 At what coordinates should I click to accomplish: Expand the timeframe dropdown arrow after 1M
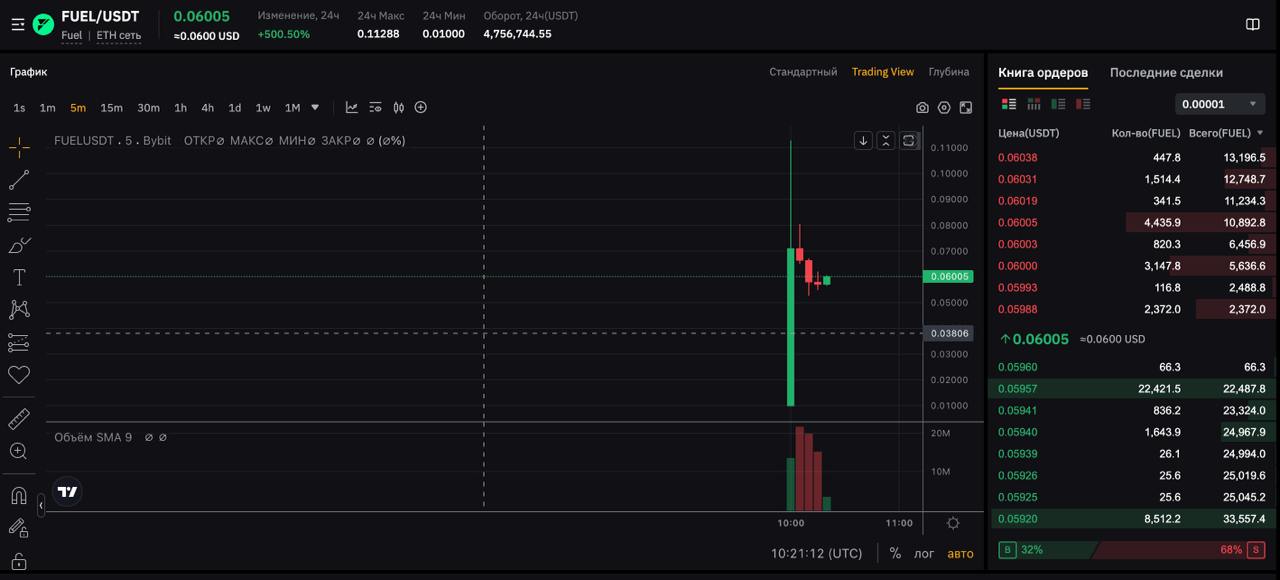pos(315,107)
